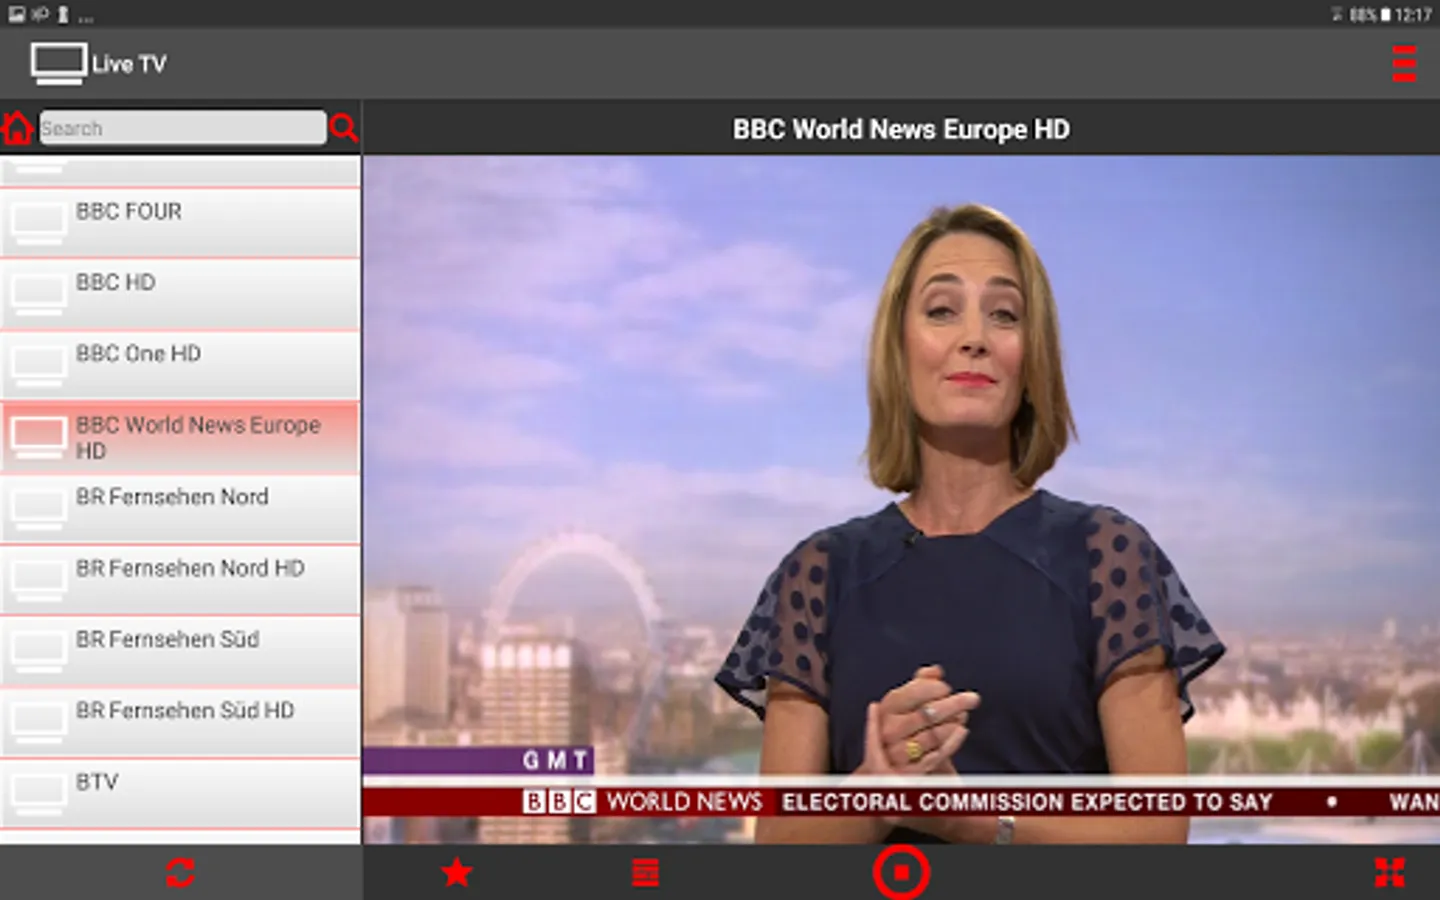
Task: Select the BTV channel
Action: click(x=180, y=793)
